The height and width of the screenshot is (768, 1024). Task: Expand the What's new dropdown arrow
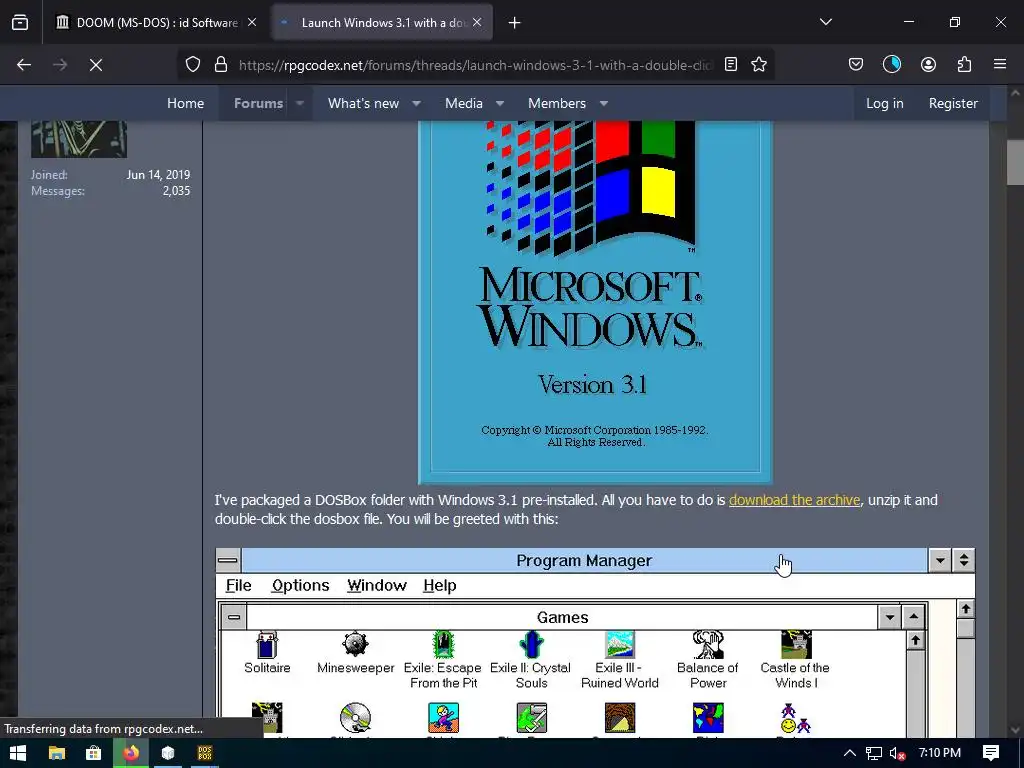417,103
